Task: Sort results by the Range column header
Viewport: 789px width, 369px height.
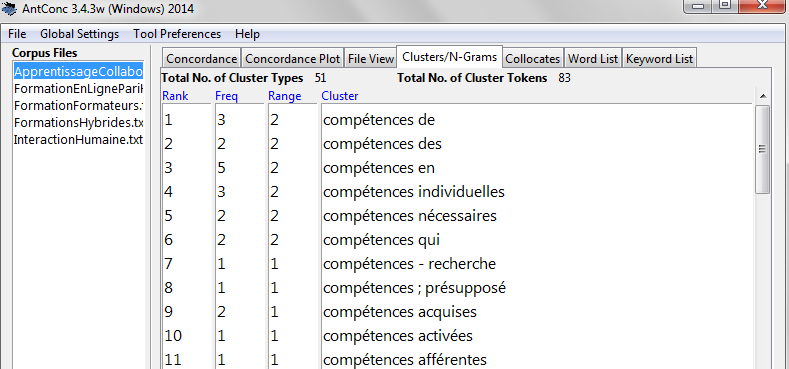Action: (284, 96)
